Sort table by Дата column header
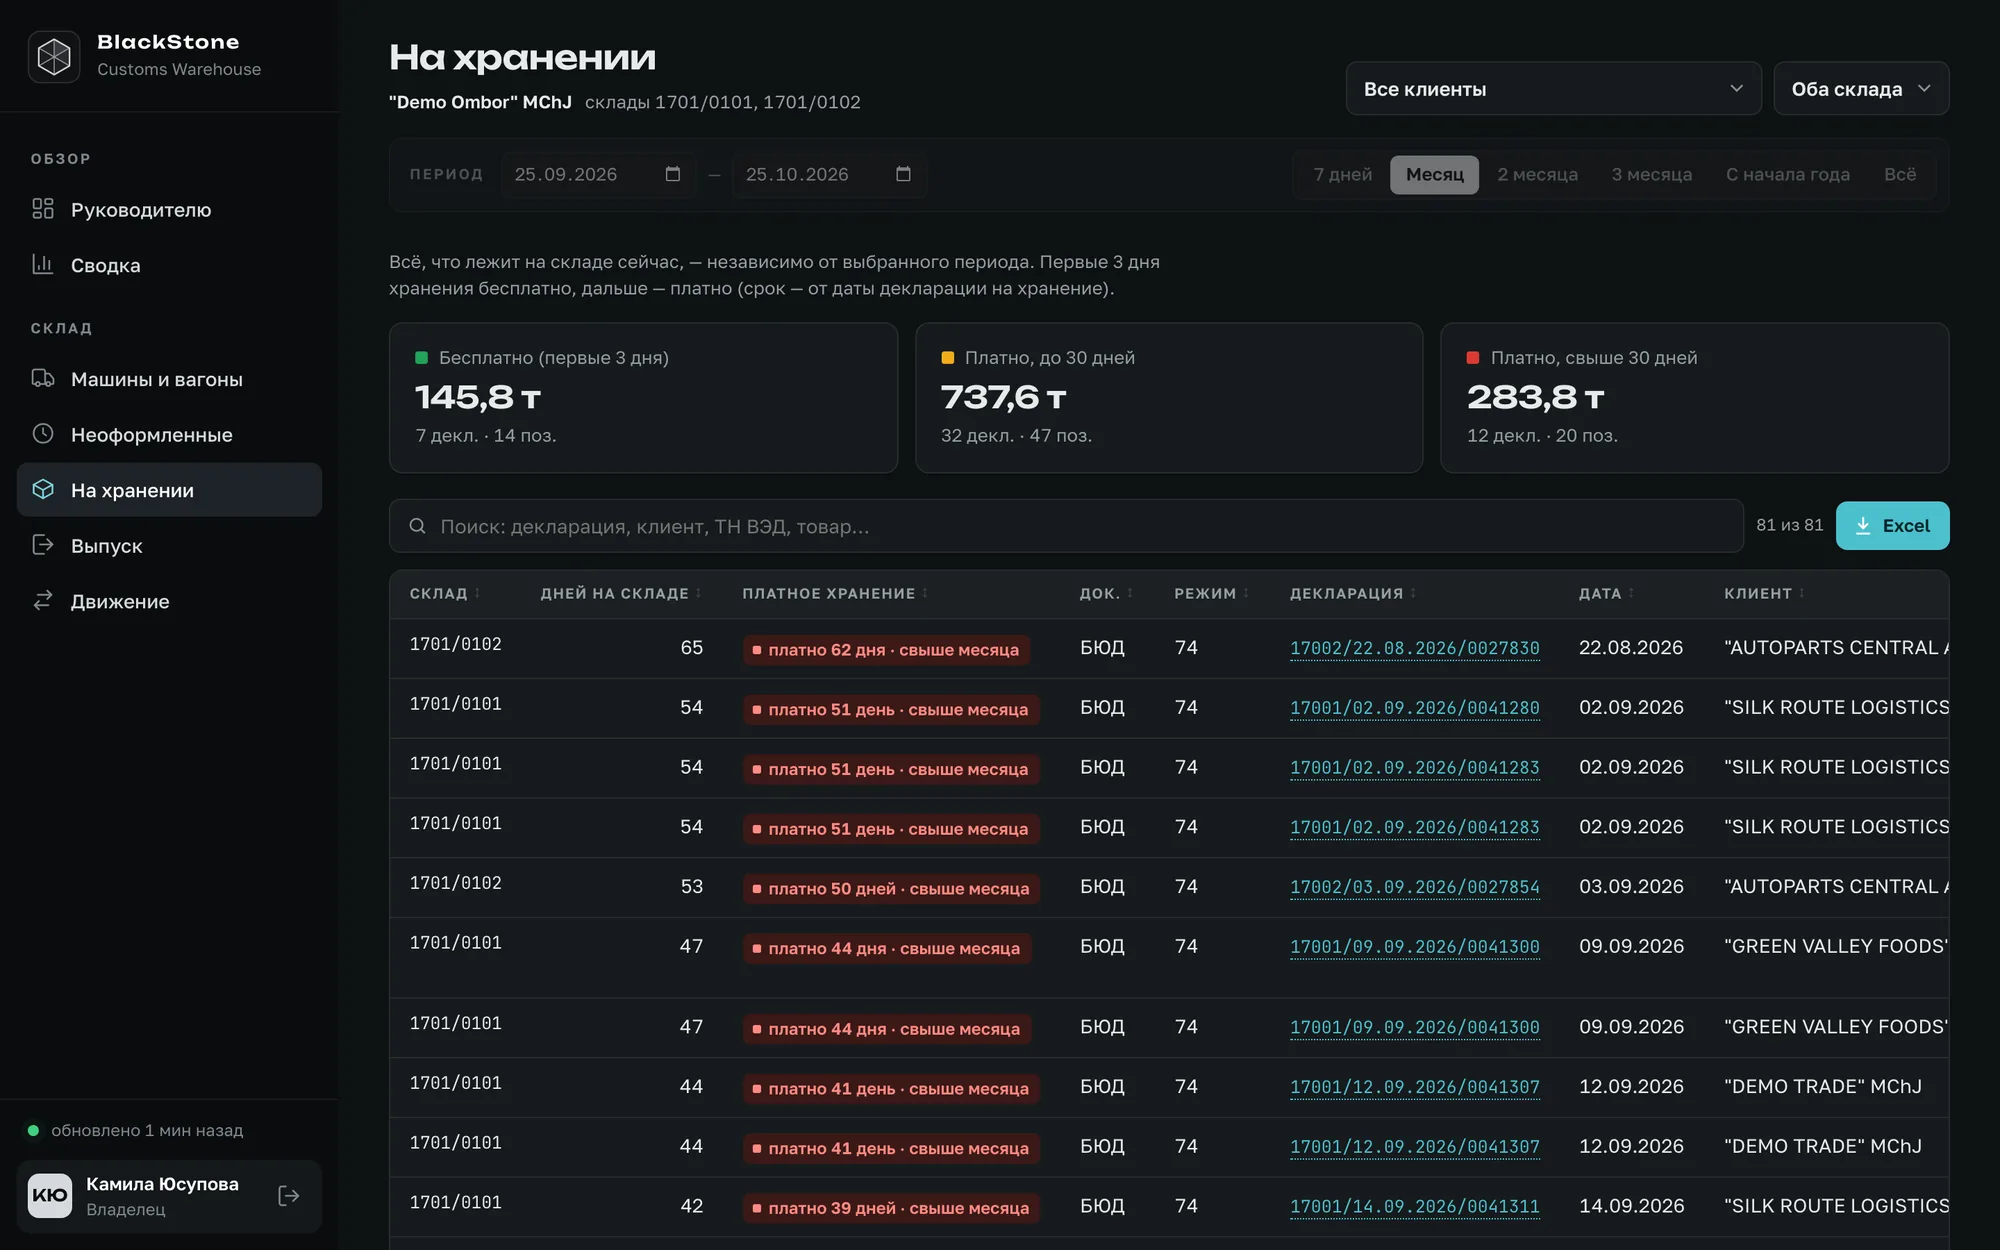 pos(1606,593)
